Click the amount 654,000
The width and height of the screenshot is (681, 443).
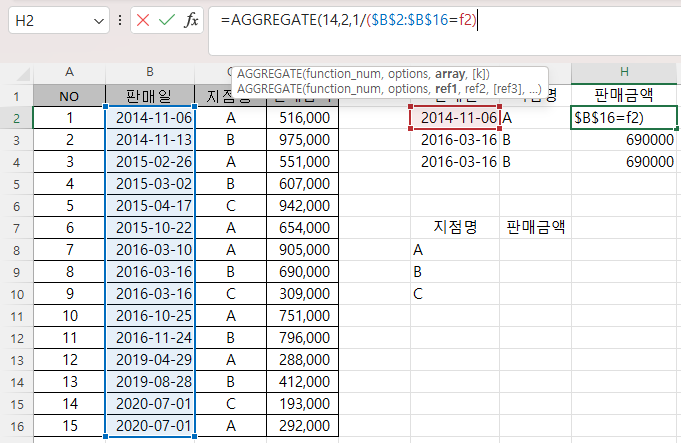click(302, 228)
